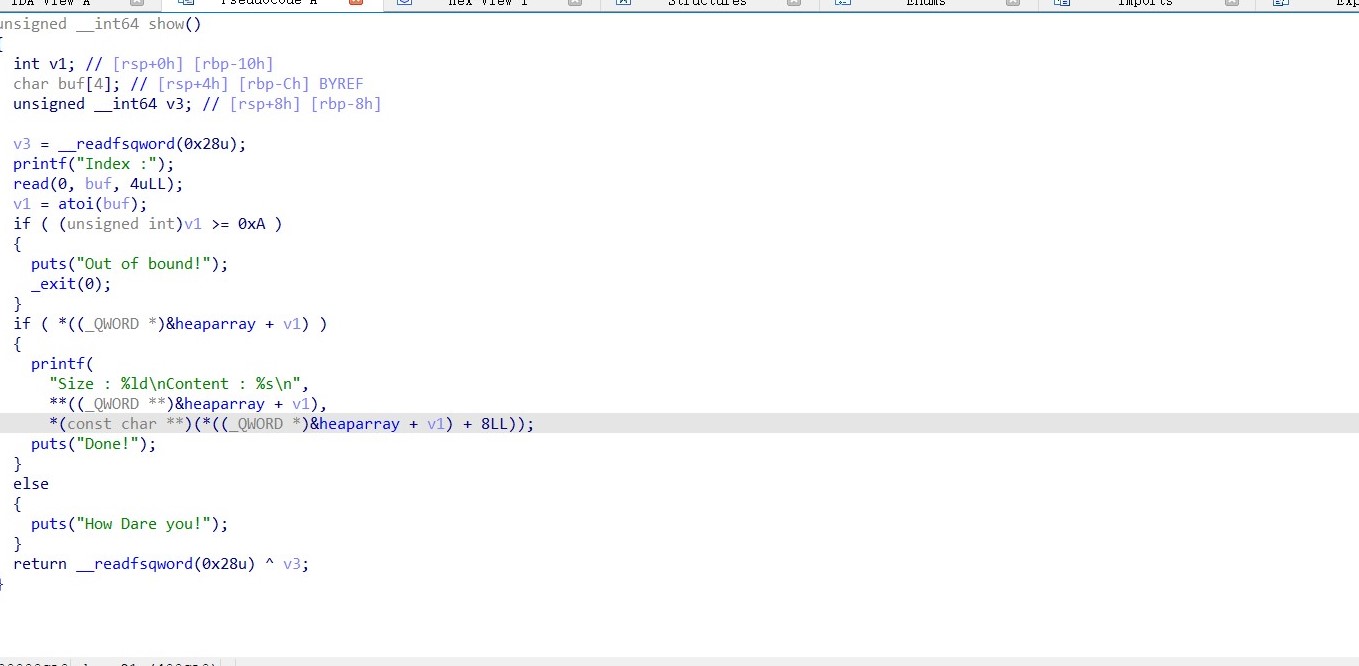Image resolution: width=1359 pixels, height=666 pixels.
Task: Click heaparray in the if condition
Action: pos(215,324)
